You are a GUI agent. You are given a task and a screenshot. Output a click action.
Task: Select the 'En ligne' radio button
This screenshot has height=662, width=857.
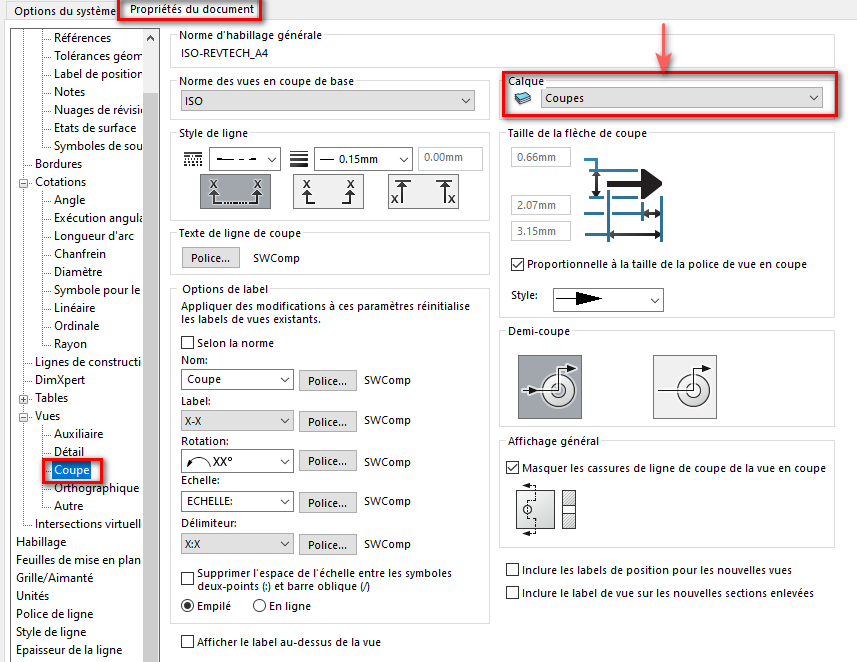pos(260,605)
